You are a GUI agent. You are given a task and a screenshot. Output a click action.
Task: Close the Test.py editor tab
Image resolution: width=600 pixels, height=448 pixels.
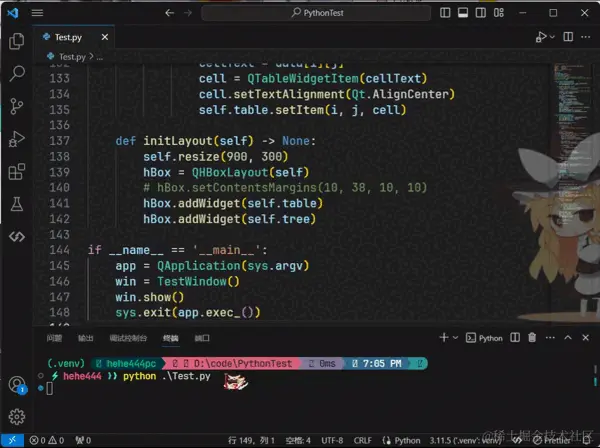[105, 37]
